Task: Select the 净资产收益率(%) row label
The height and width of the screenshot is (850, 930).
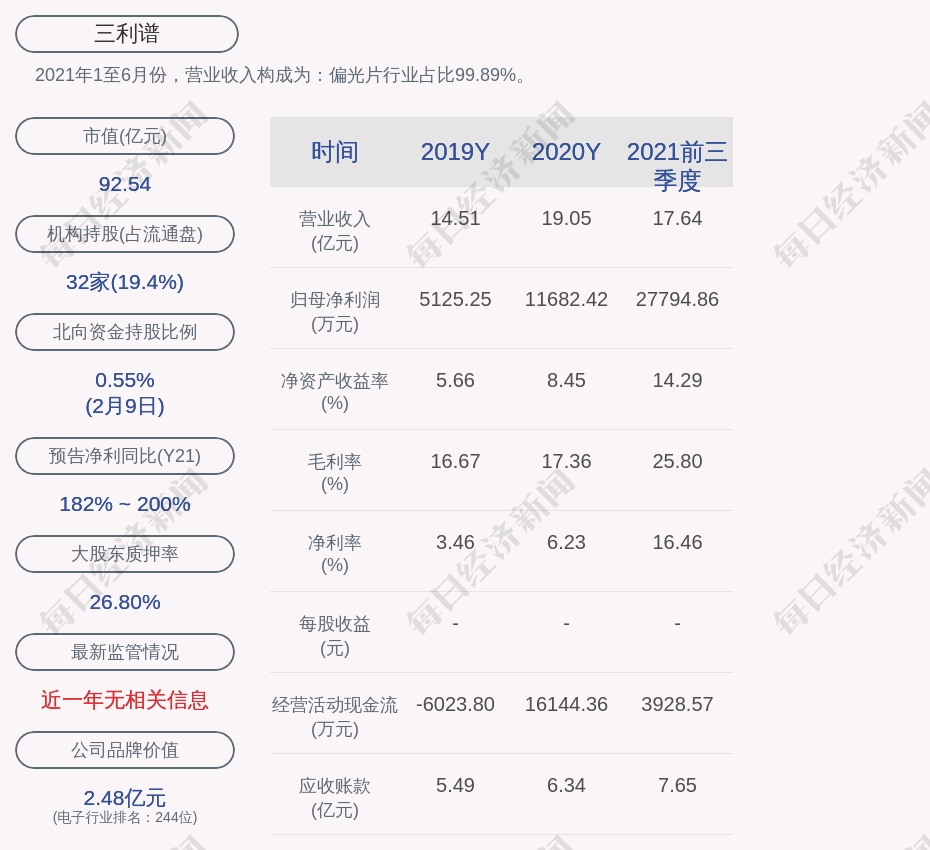Action: click(x=335, y=392)
